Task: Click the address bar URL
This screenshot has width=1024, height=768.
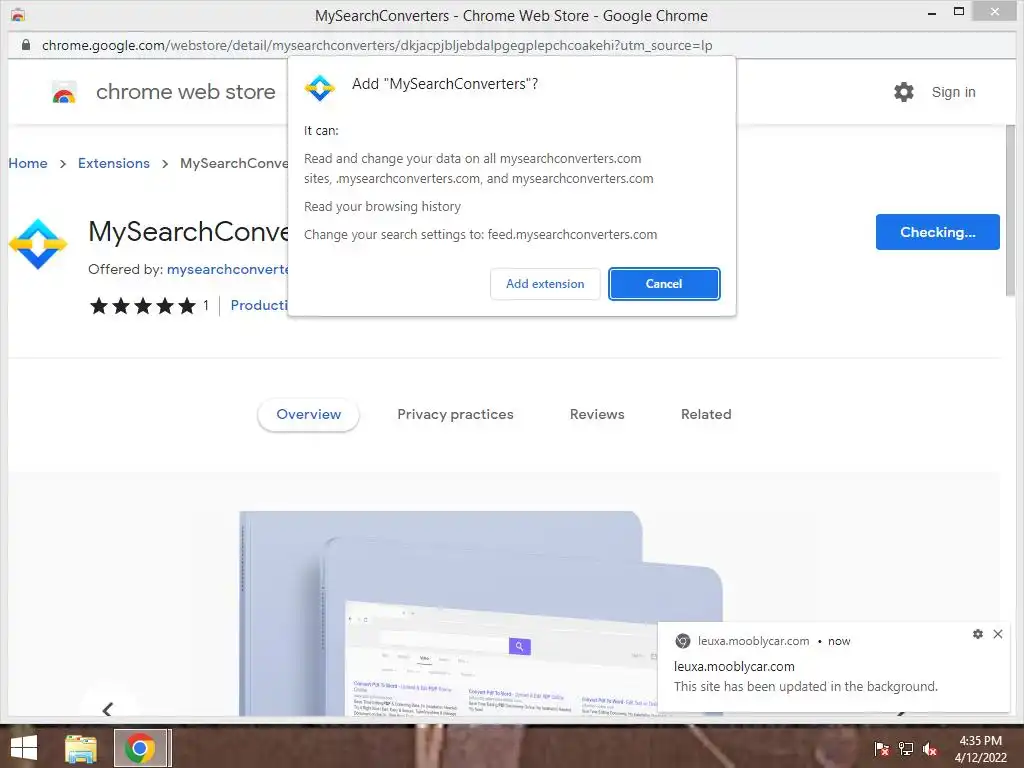Action: pos(377,45)
